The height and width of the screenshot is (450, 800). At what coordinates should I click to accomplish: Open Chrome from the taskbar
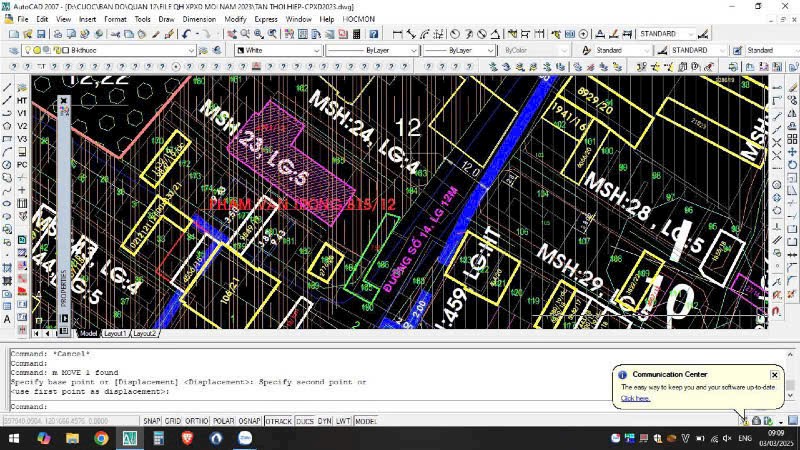click(x=101, y=438)
